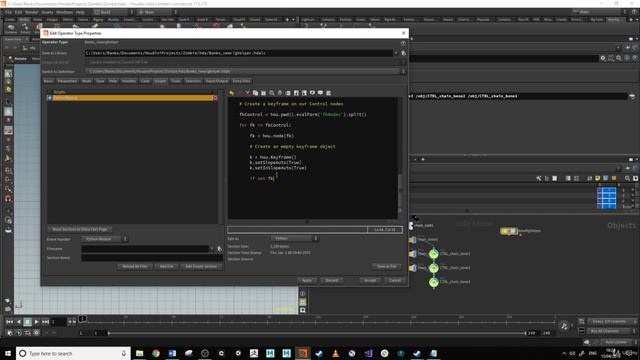Click the Add Empty Section button
Viewport: 640px width, 360px height.
[201, 267]
